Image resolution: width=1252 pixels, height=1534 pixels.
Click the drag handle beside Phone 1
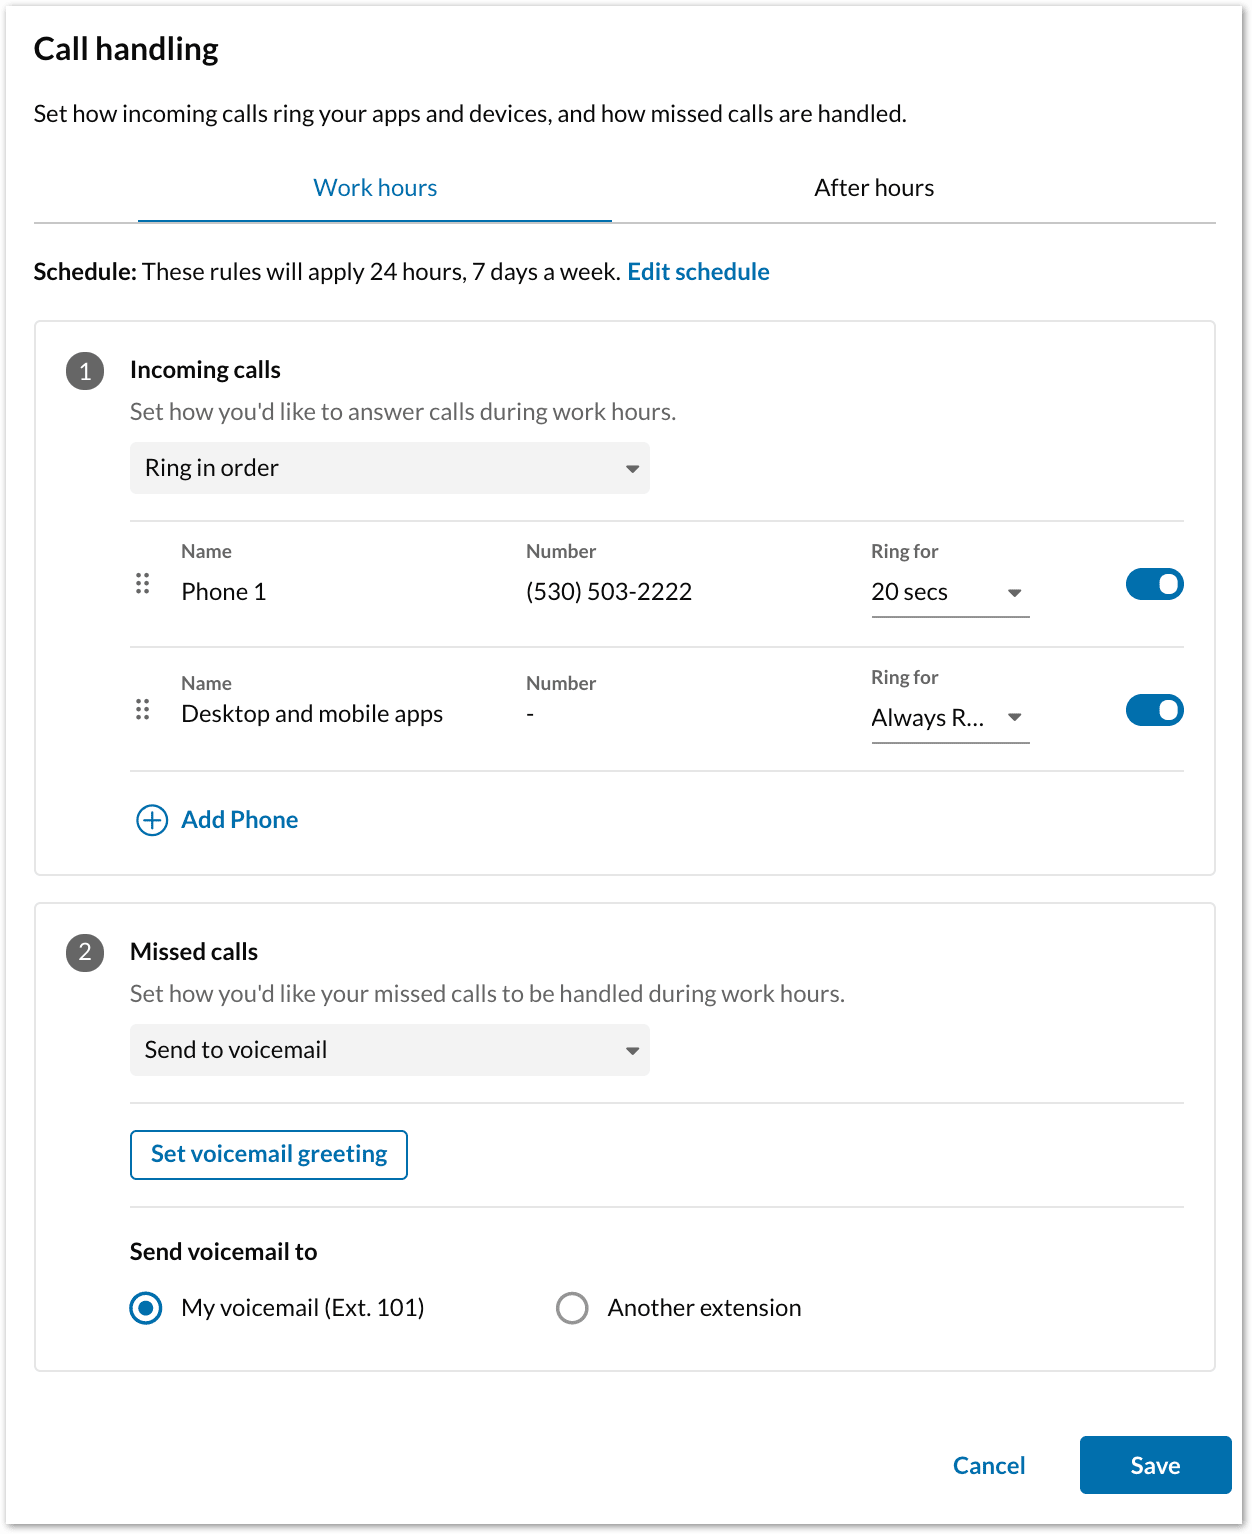(143, 584)
